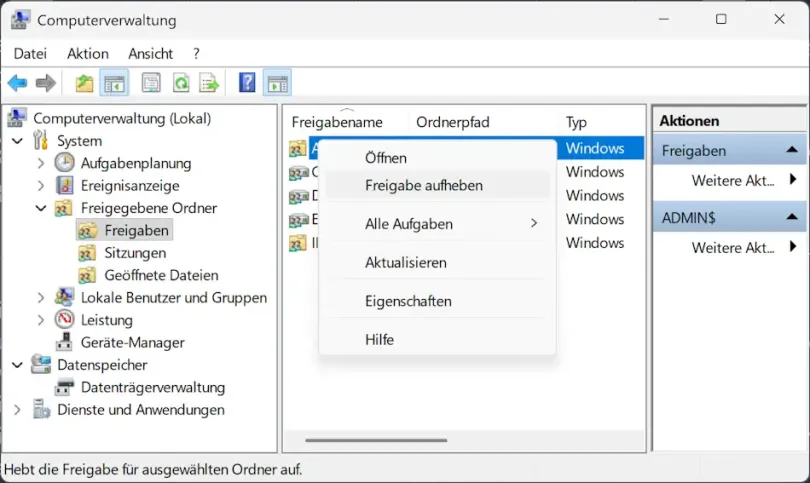Screen dimensions: 810x483
Task: Expand the Leistung node
Action: point(41,320)
